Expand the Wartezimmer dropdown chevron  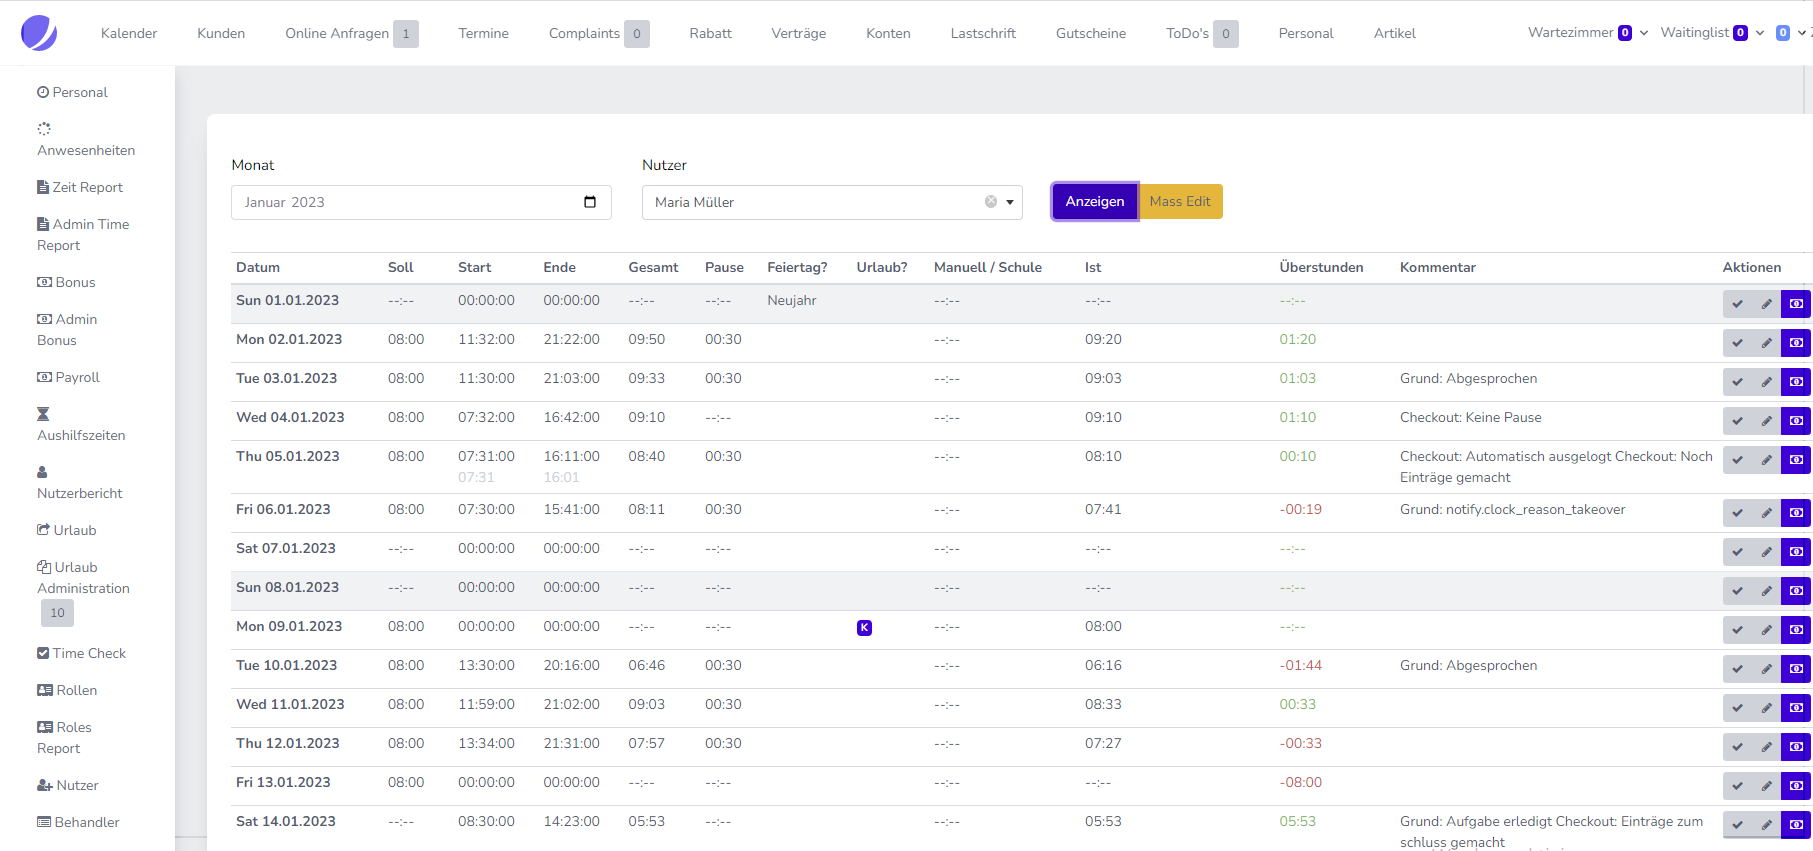point(1644,33)
